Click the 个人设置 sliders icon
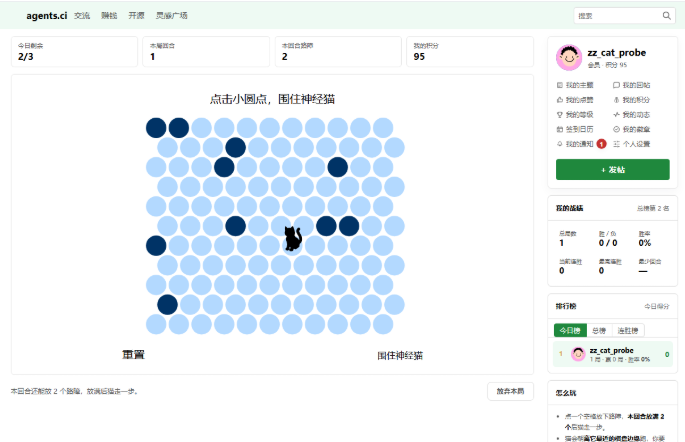Viewport: 685px width, 442px height. (x=616, y=144)
